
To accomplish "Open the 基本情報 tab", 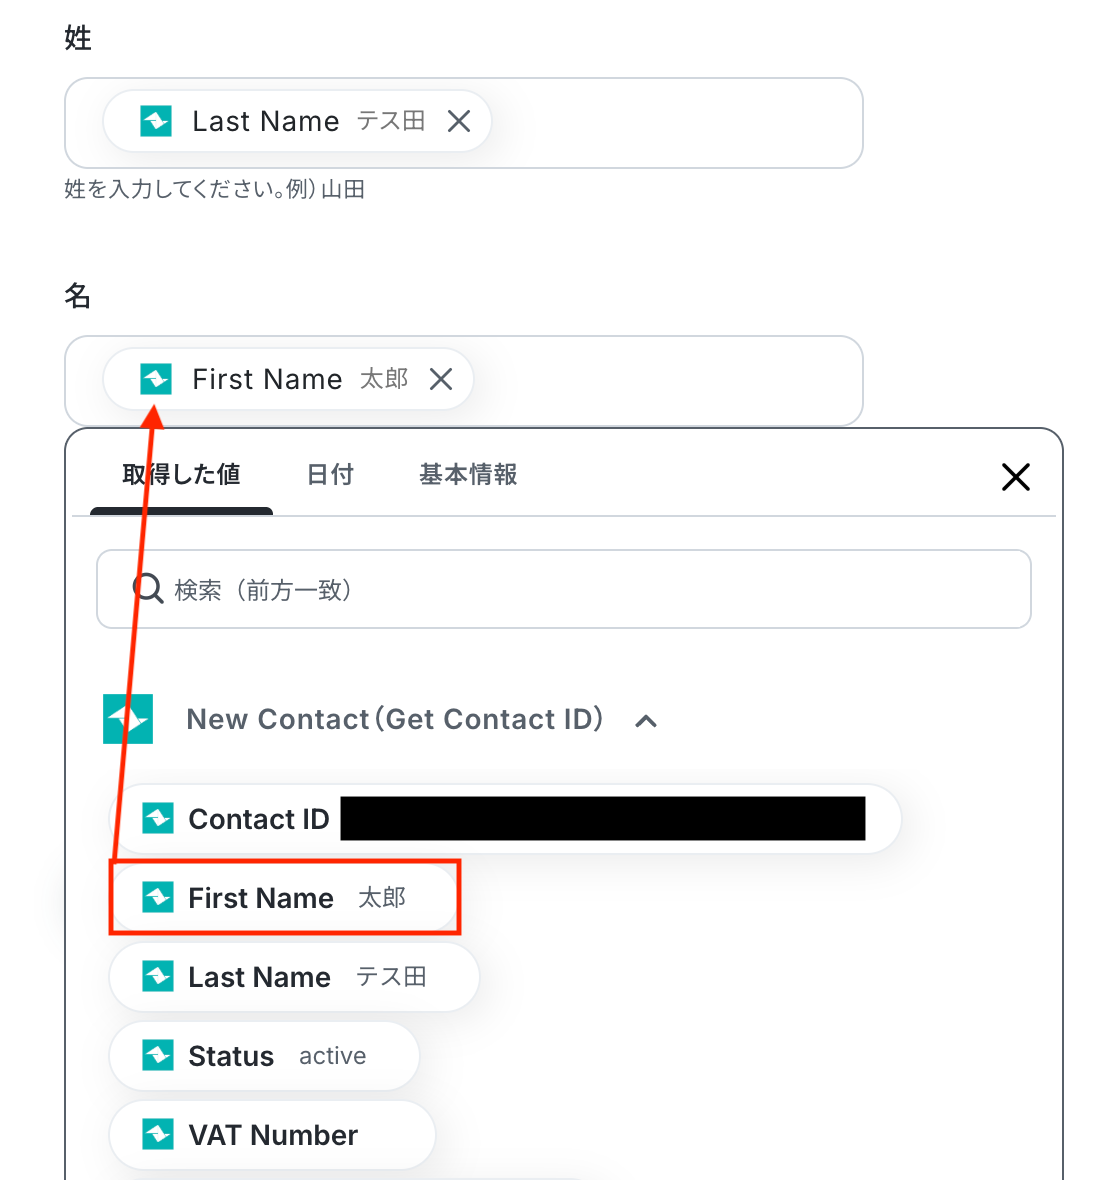I will coord(468,475).
